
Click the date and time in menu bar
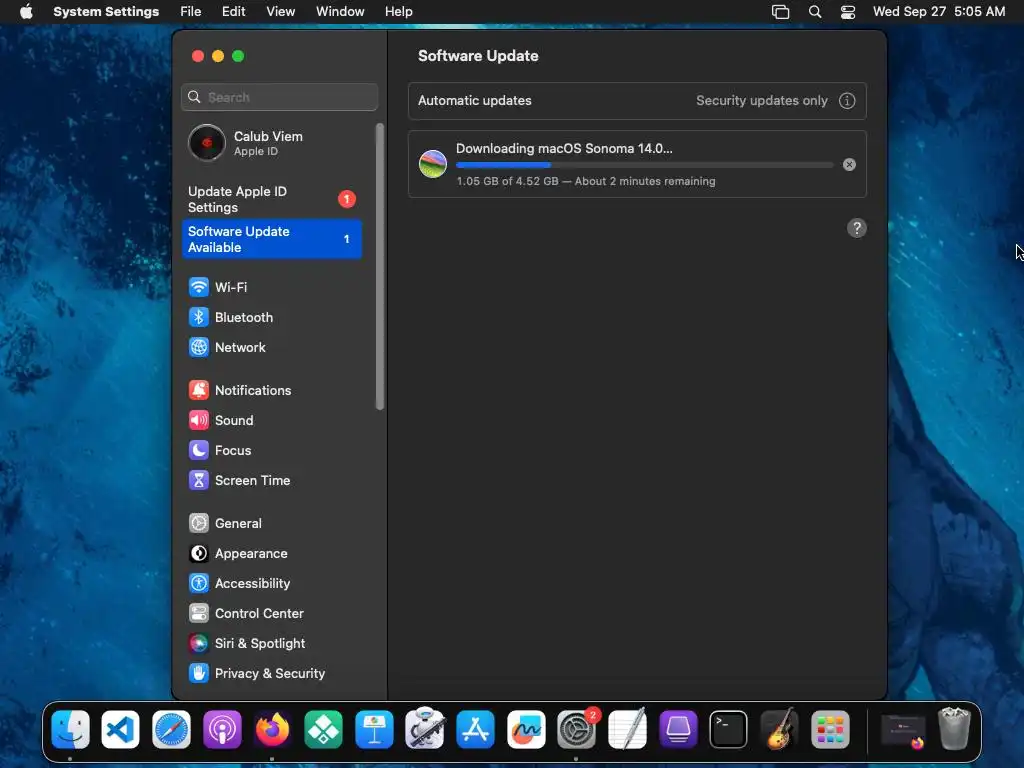pyautogui.click(x=938, y=12)
